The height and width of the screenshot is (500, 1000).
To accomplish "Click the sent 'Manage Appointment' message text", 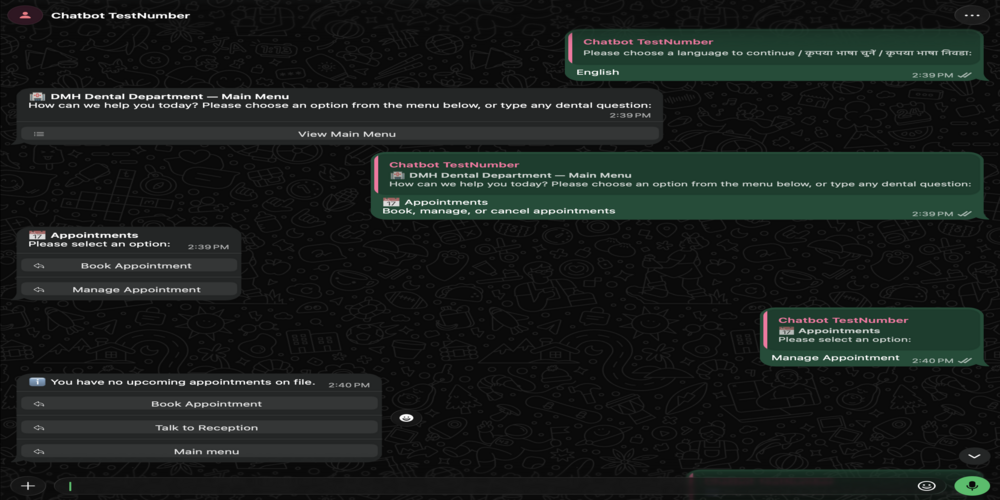I will (x=835, y=358).
